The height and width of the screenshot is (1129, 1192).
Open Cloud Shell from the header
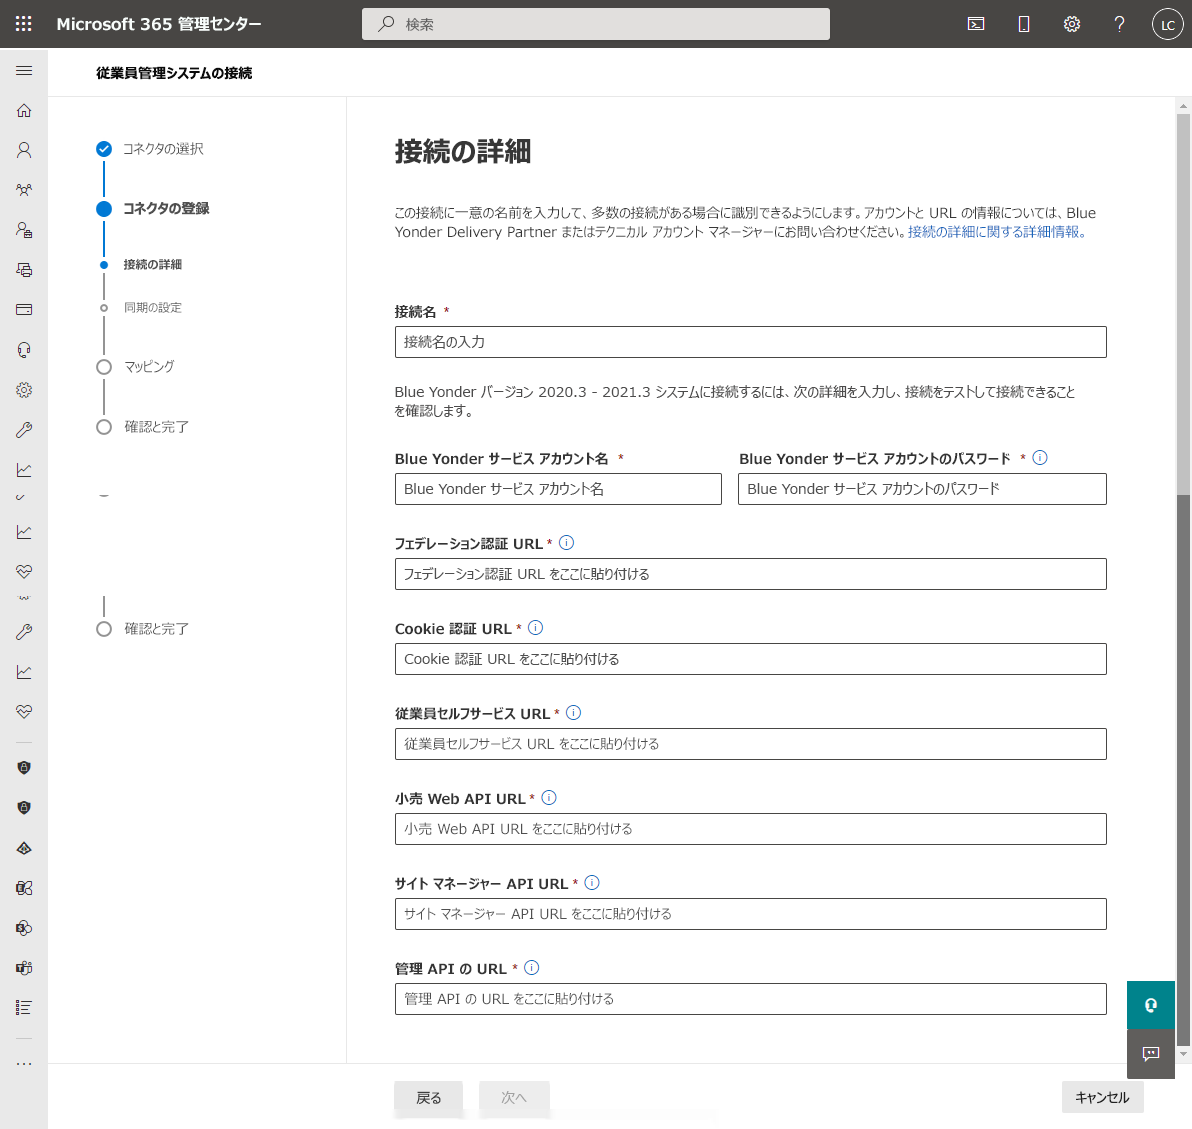pyautogui.click(x=975, y=24)
